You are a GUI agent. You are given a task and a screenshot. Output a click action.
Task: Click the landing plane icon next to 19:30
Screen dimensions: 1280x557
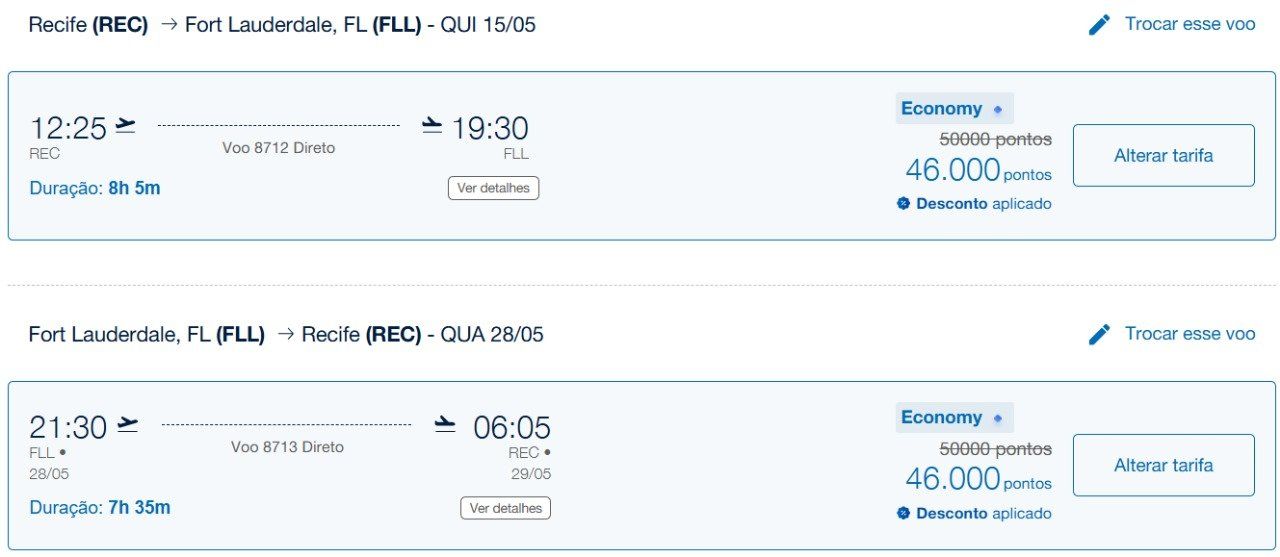coord(431,125)
